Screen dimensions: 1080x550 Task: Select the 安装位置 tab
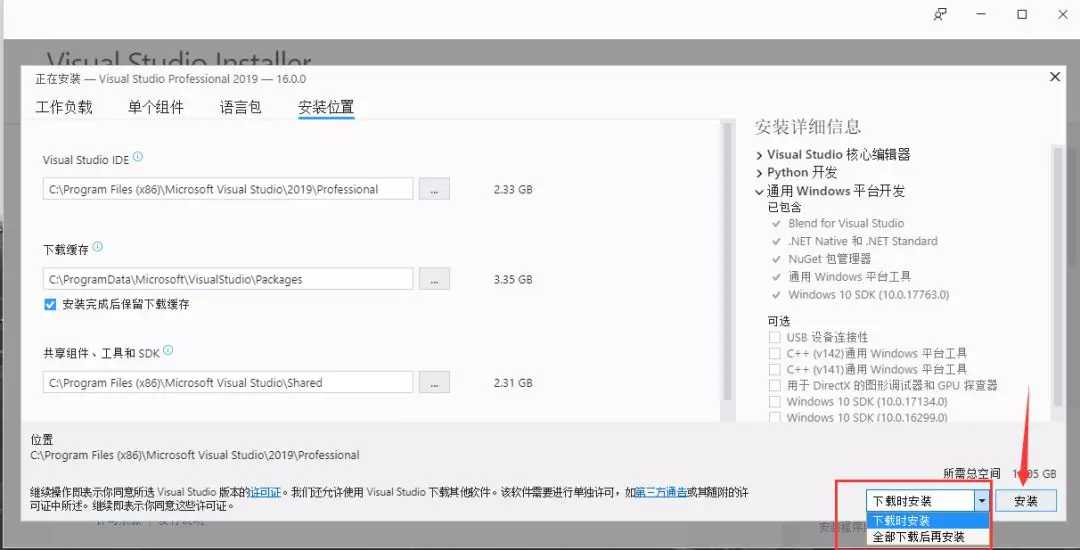coord(326,107)
